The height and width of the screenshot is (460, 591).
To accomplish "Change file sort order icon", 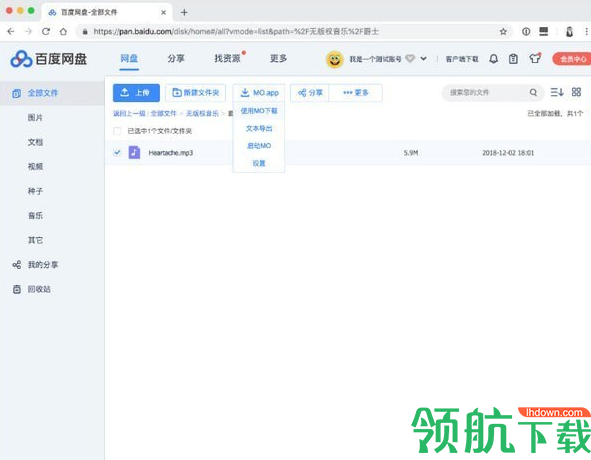I will [557, 92].
